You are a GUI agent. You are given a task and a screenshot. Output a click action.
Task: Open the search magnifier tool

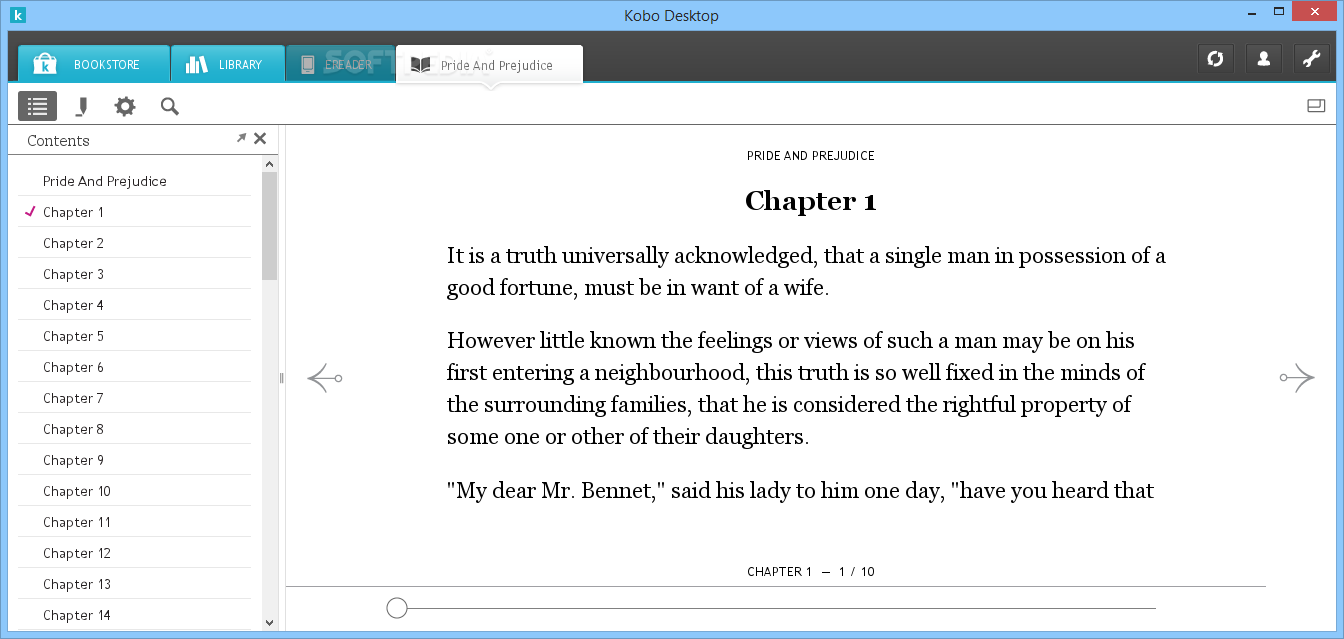(170, 106)
